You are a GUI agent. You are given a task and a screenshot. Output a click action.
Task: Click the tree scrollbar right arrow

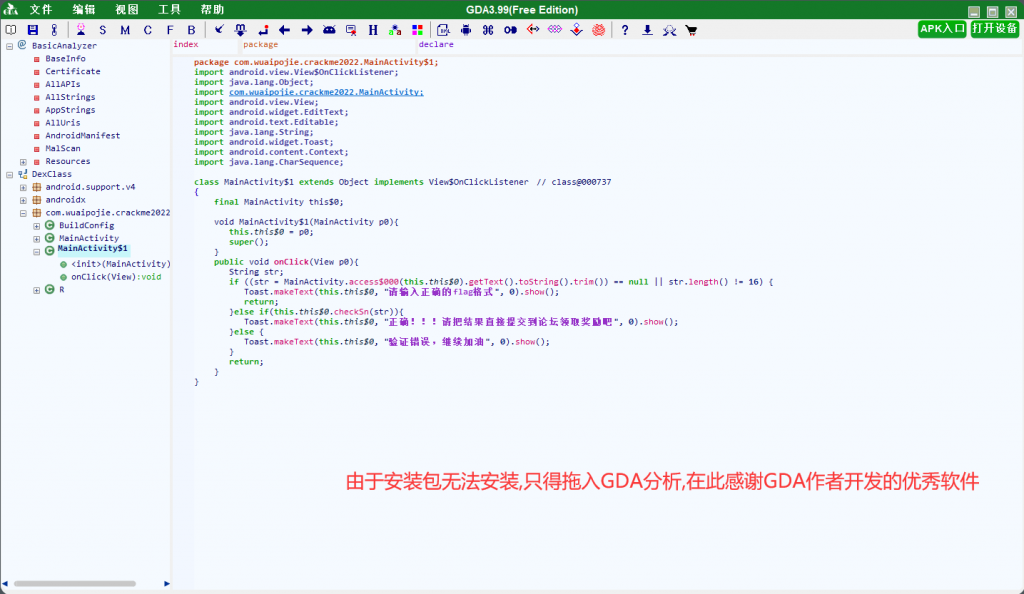[x=167, y=584]
